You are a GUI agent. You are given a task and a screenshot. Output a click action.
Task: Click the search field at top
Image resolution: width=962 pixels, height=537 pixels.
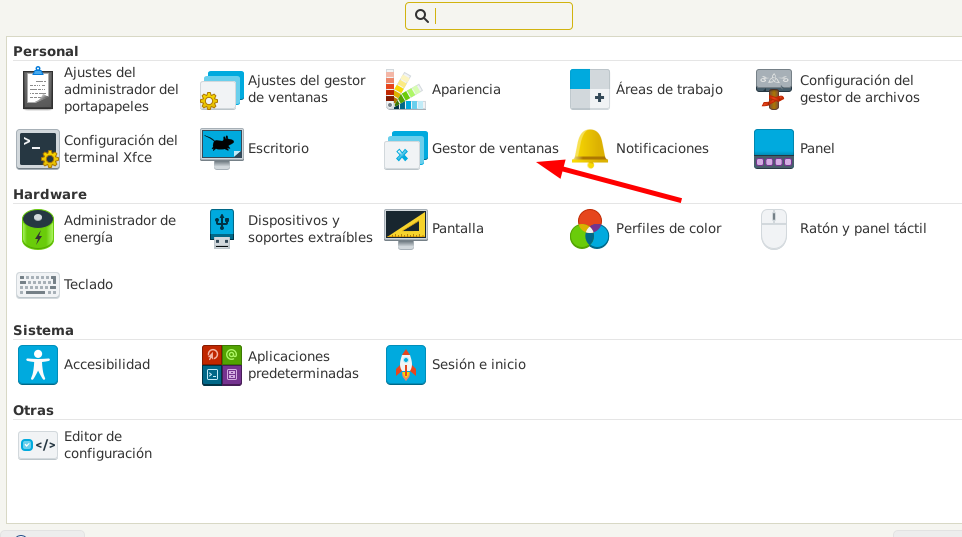coord(500,16)
